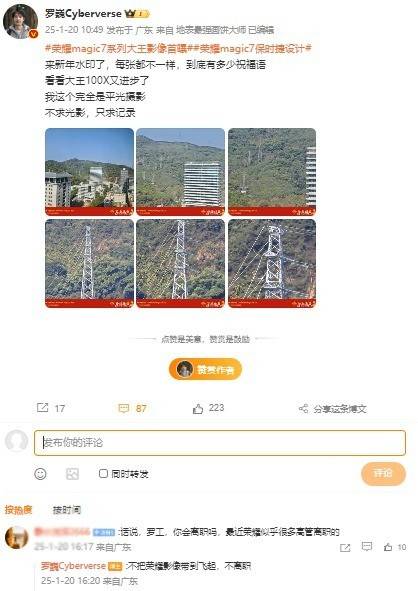Open the emoji picker smiley icon
Viewport: 418px width, 591px height.
pyautogui.click(x=40, y=474)
